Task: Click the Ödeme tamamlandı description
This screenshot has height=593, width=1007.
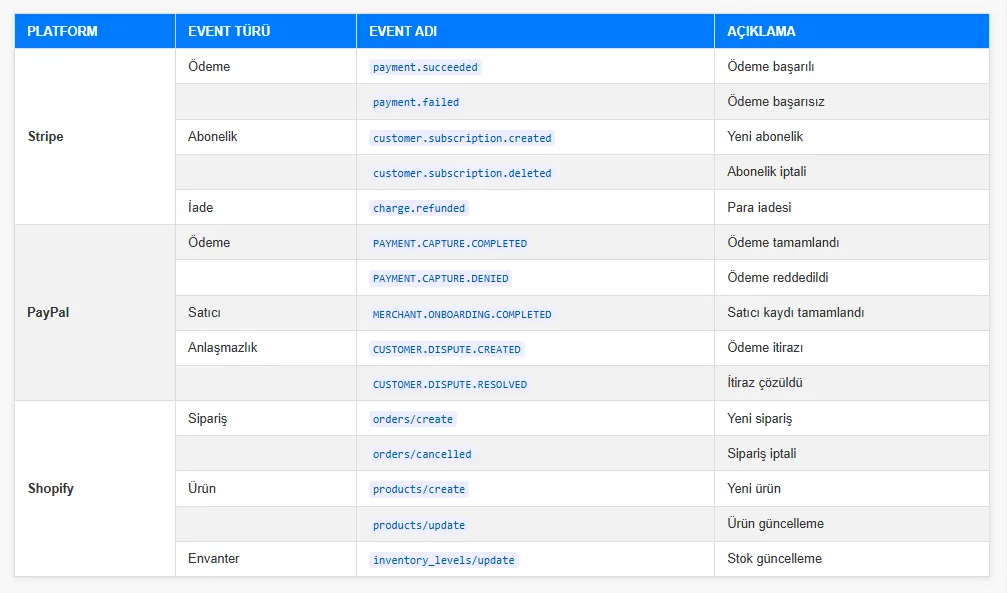Action: [x=783, y=242]
